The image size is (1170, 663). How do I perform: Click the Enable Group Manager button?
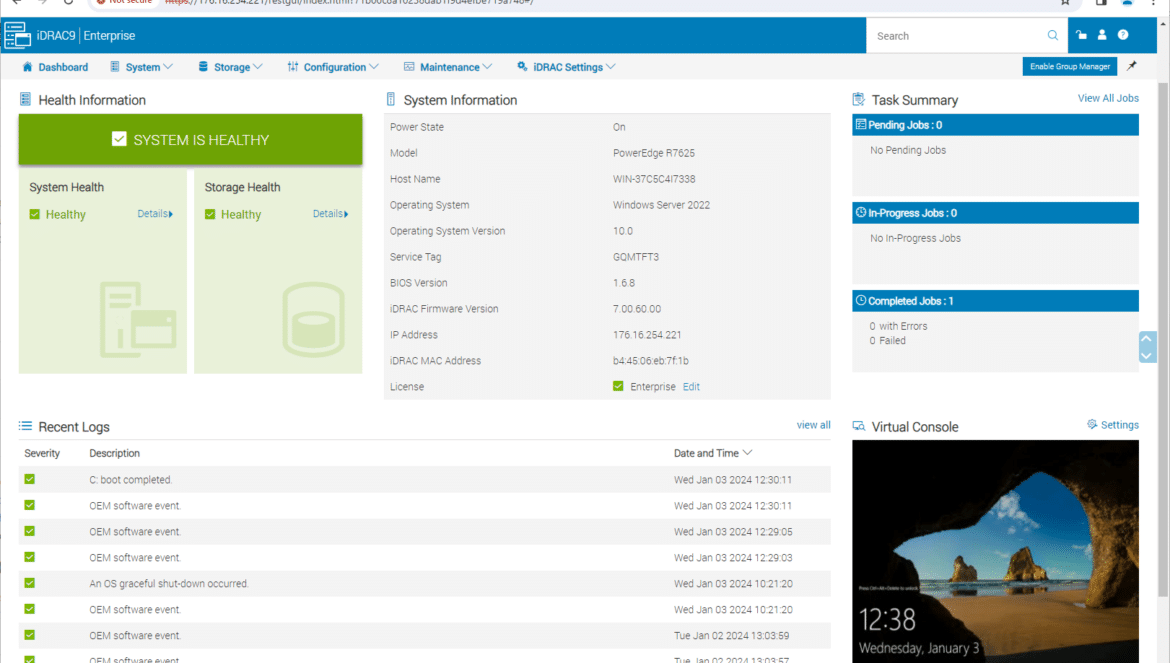[x=1069, y=66]
